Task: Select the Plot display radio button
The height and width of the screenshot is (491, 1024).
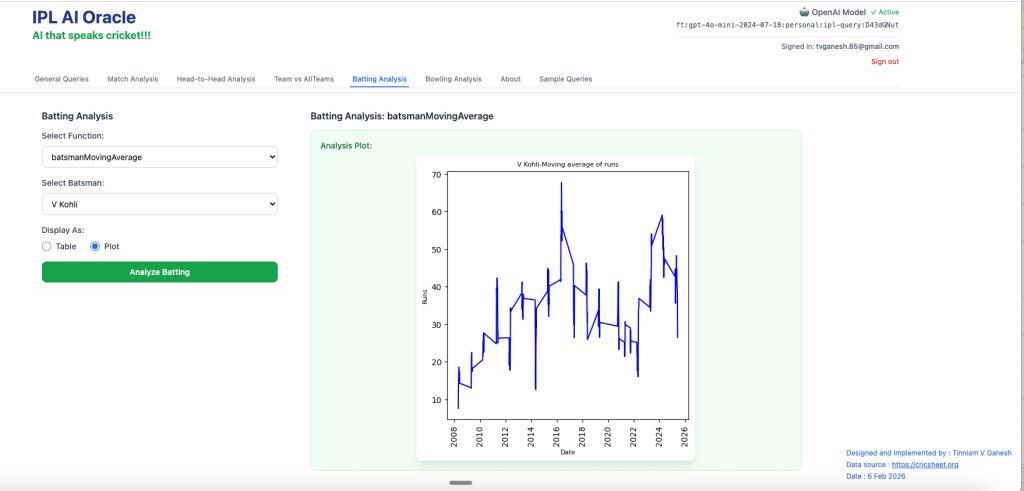Action: (95, 246)
